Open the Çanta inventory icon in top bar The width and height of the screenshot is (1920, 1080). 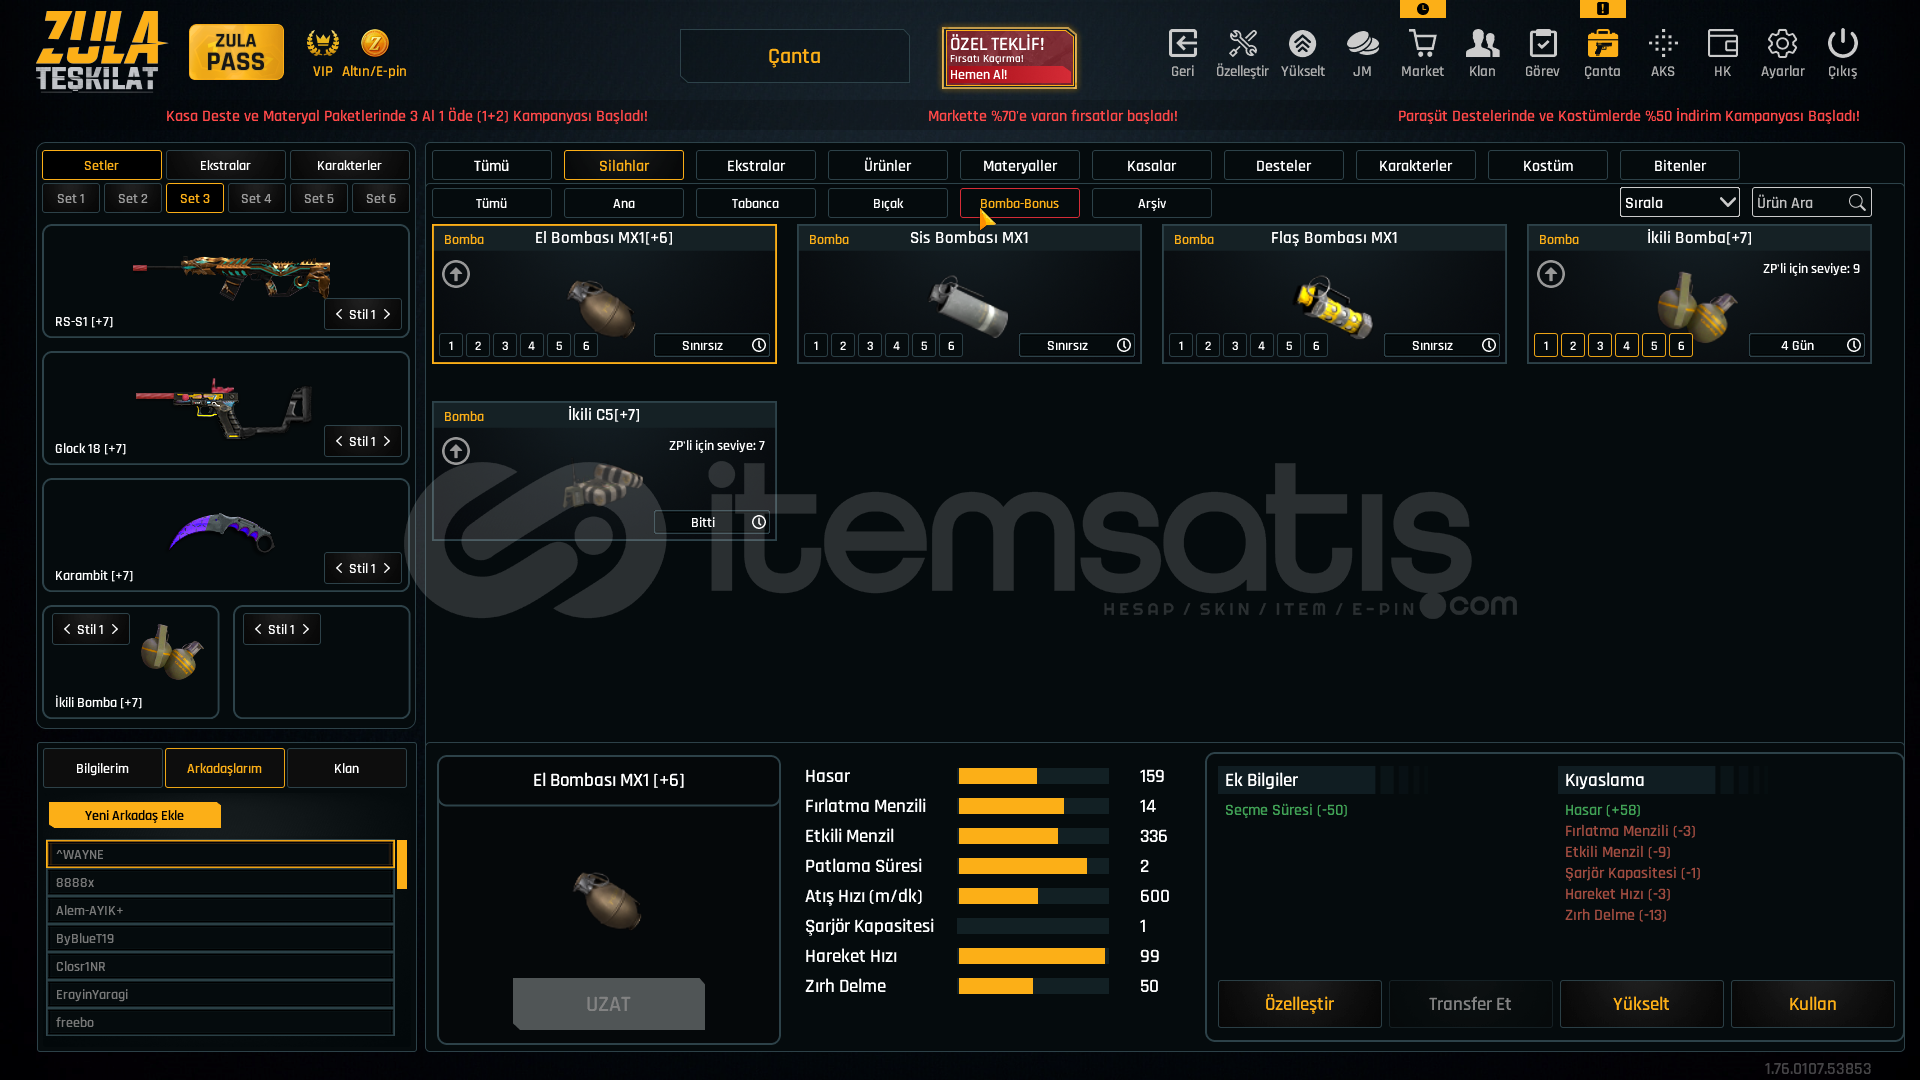point(1602,43)
